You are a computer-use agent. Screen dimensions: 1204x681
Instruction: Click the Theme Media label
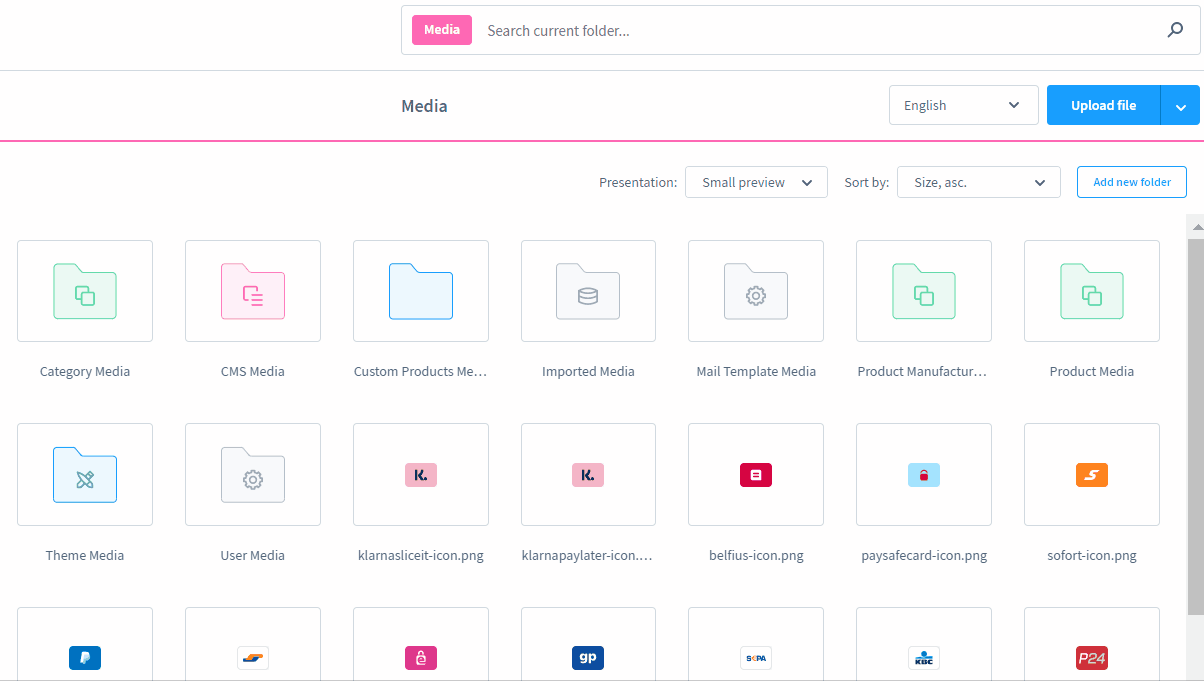pyautogui.click(x=85, y=555)
